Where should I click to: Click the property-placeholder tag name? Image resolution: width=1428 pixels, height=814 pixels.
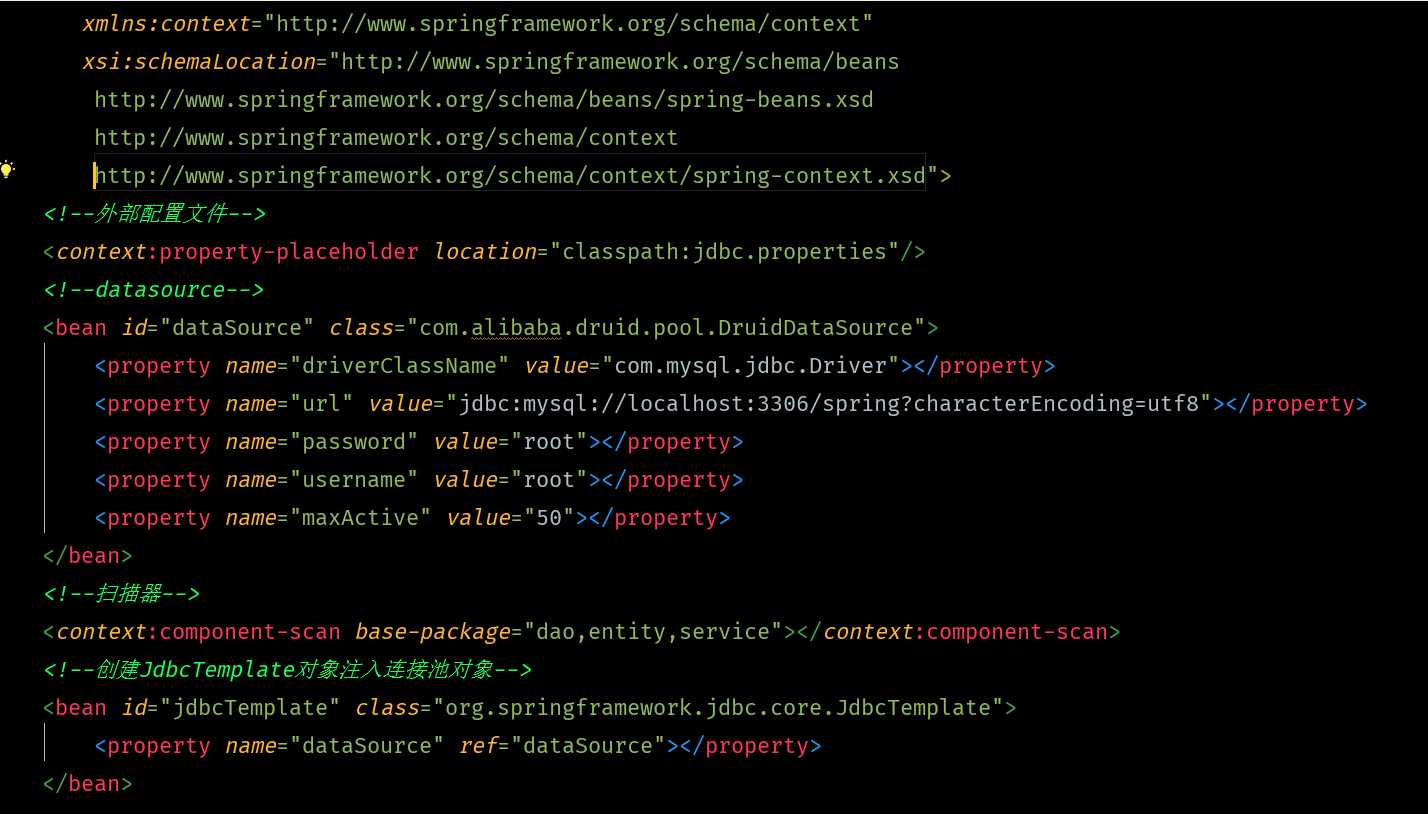click(x=289, y=251)
